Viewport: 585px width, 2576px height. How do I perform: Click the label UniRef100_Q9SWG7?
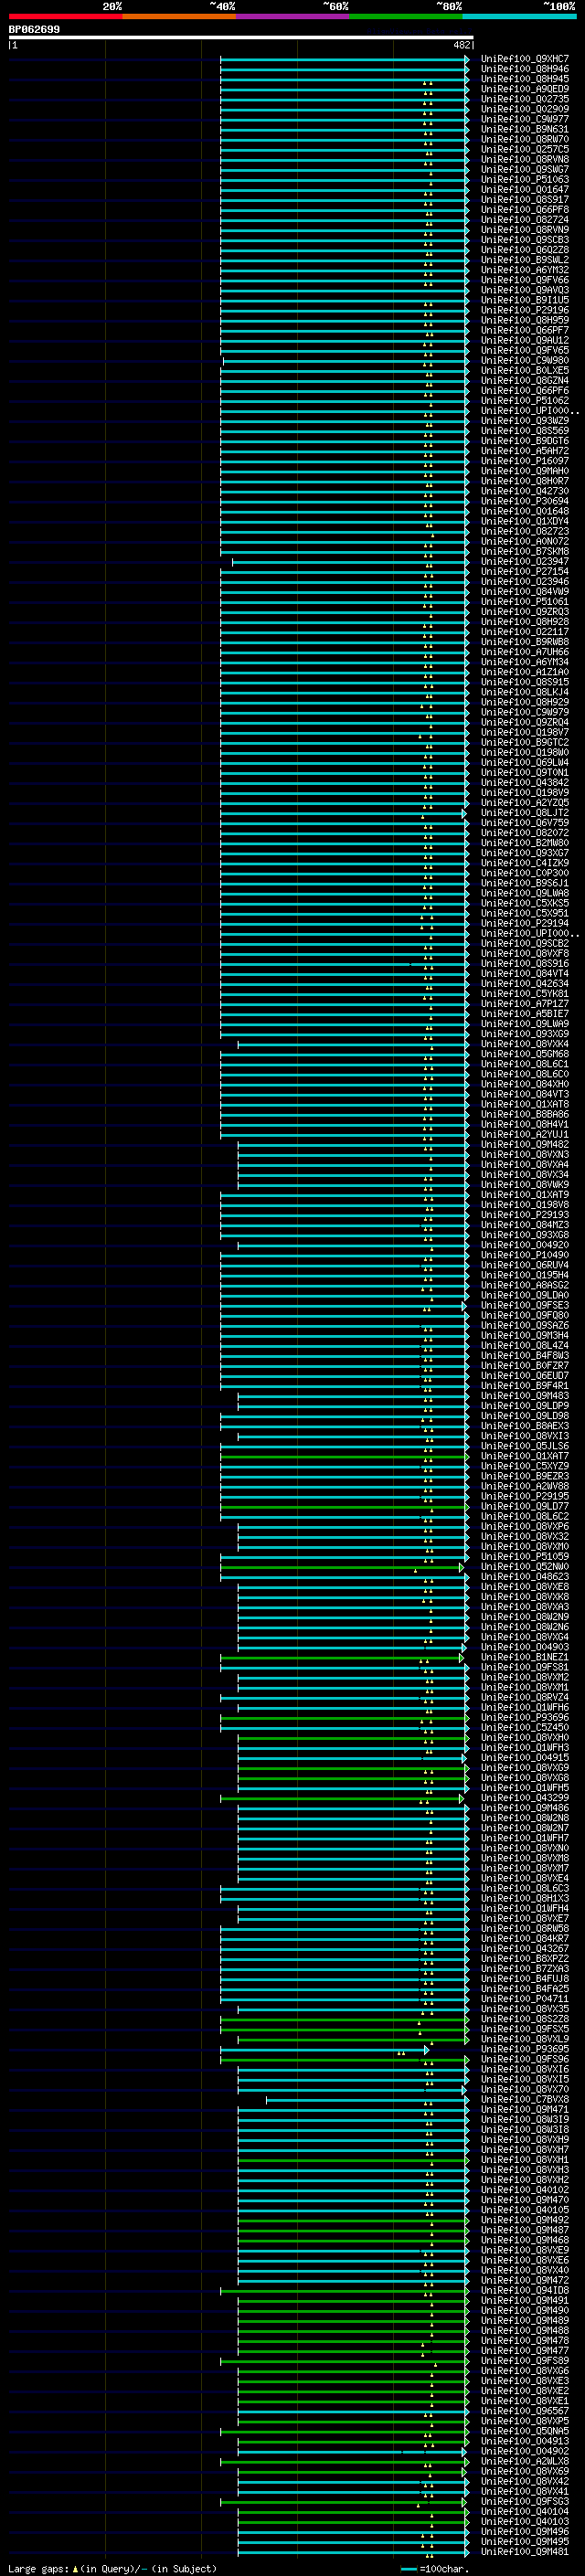click(525, 170)
